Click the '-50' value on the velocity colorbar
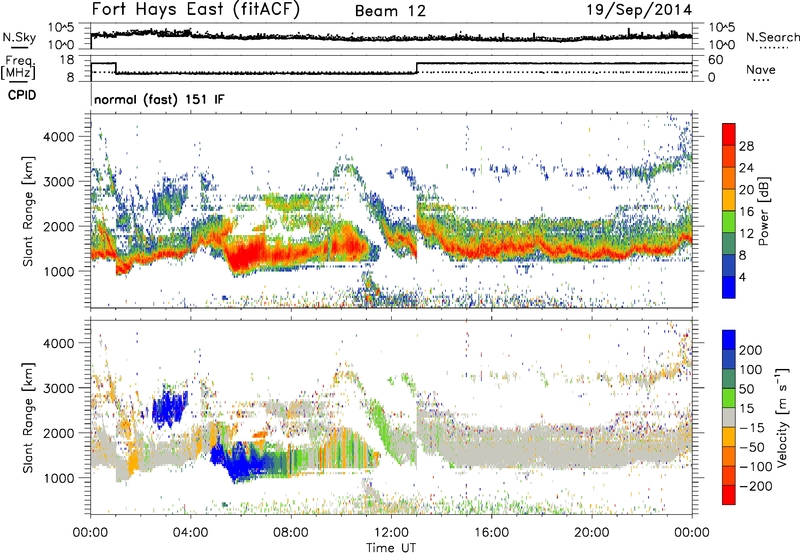This screenshot has width=800, height=554. (x=752, y=447)
